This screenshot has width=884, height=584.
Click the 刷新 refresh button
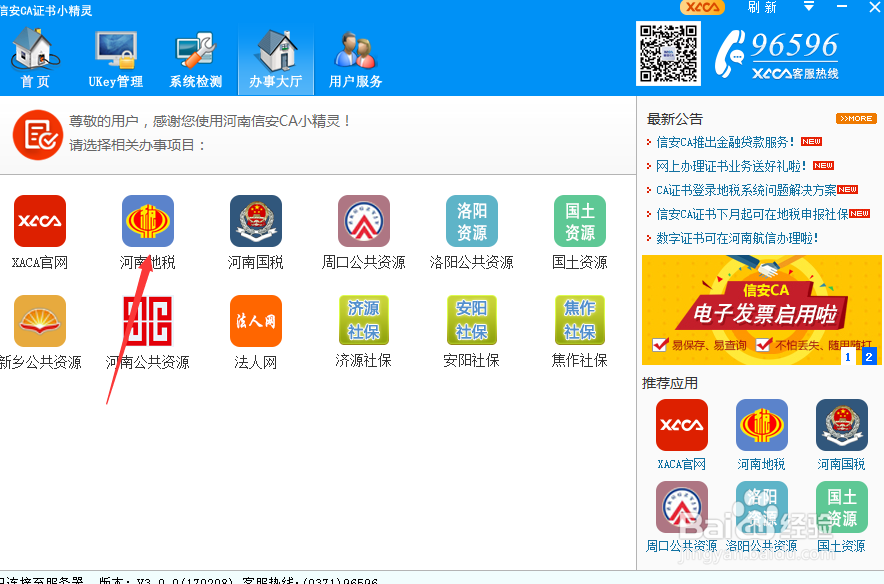coord(762,7)
